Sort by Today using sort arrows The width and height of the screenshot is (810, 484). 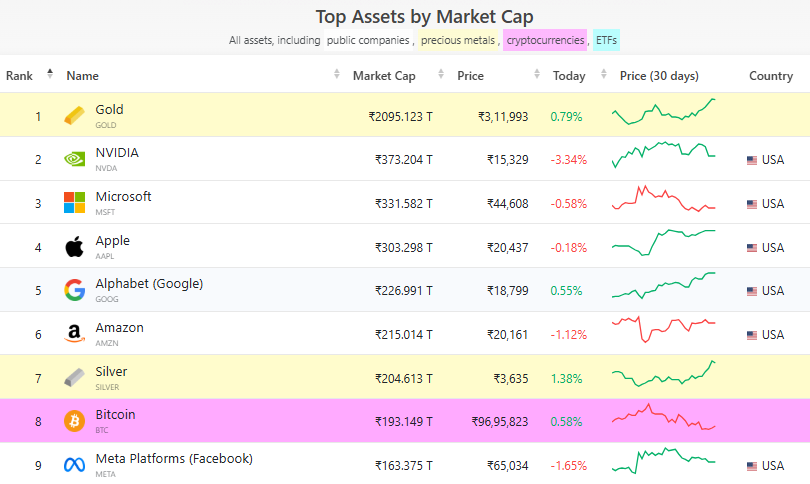coord(603,74)
